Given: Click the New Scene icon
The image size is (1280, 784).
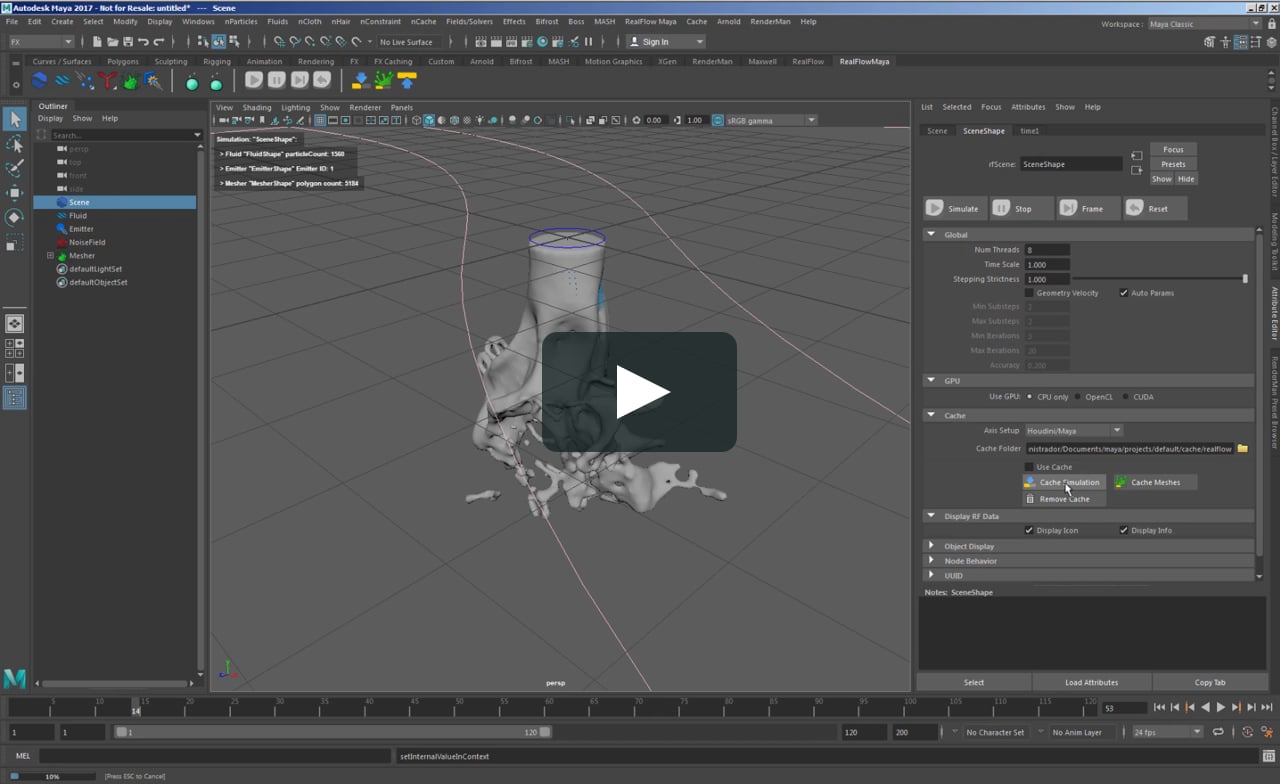Looking at the screenshot, I should pos(96,42).
